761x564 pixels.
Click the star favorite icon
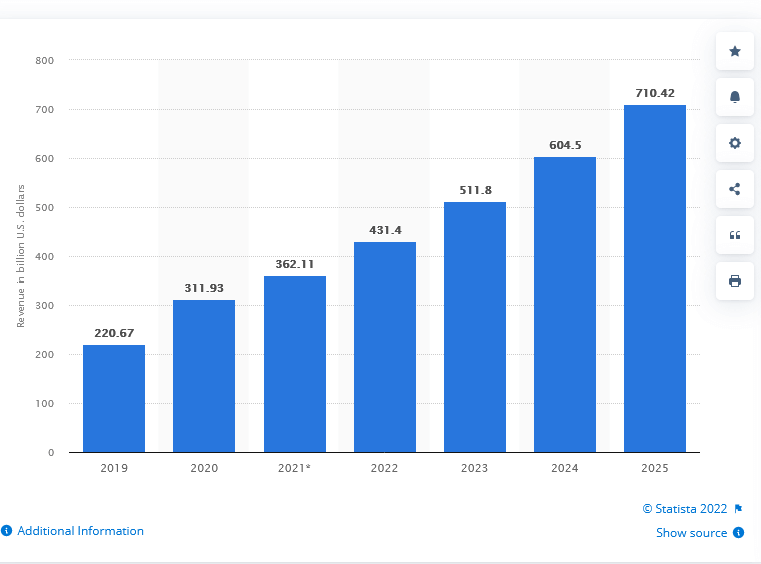(735, 51)
